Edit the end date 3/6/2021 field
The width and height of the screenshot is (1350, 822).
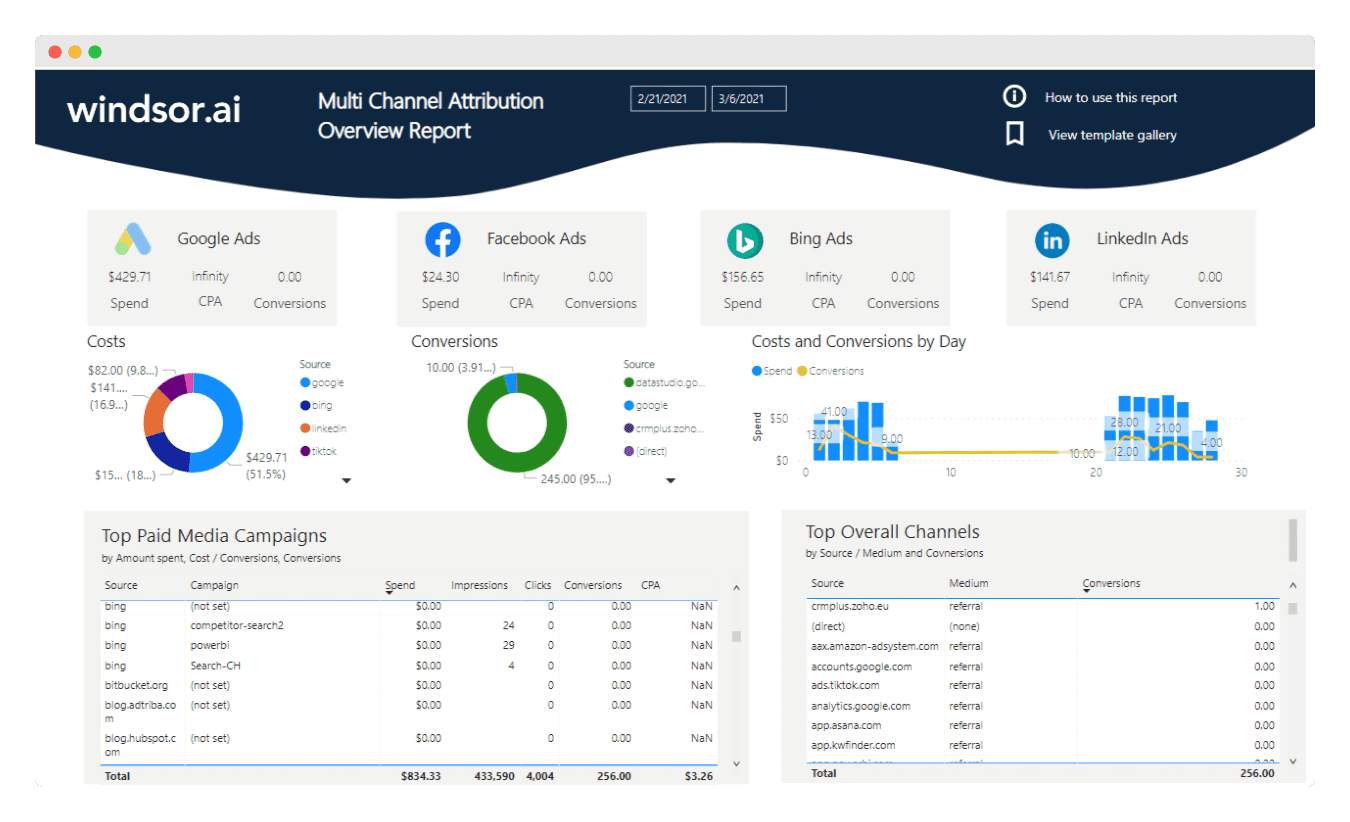748,98
